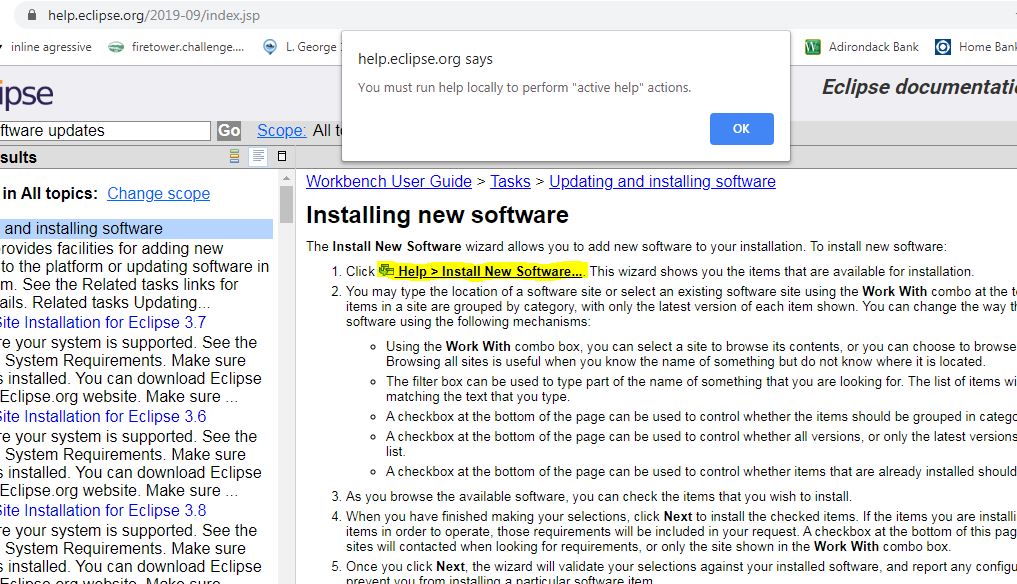Screen dimensions: 1017x584
Task: Open the Tasks breadcrumb link
Action: (510, 182)
